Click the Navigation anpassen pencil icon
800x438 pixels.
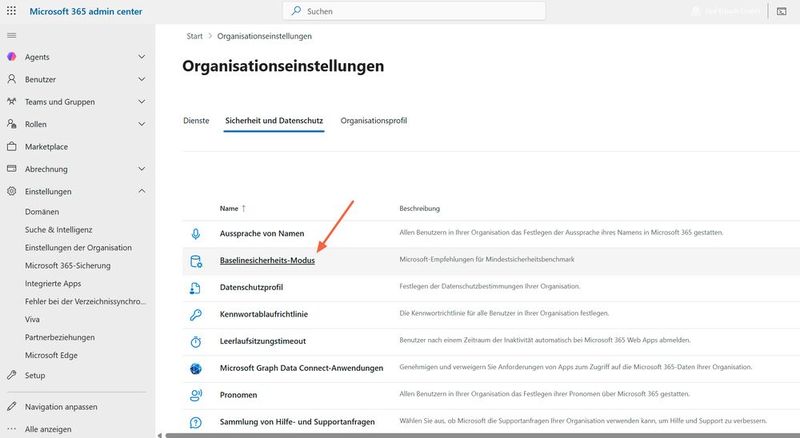click(11, 407)
